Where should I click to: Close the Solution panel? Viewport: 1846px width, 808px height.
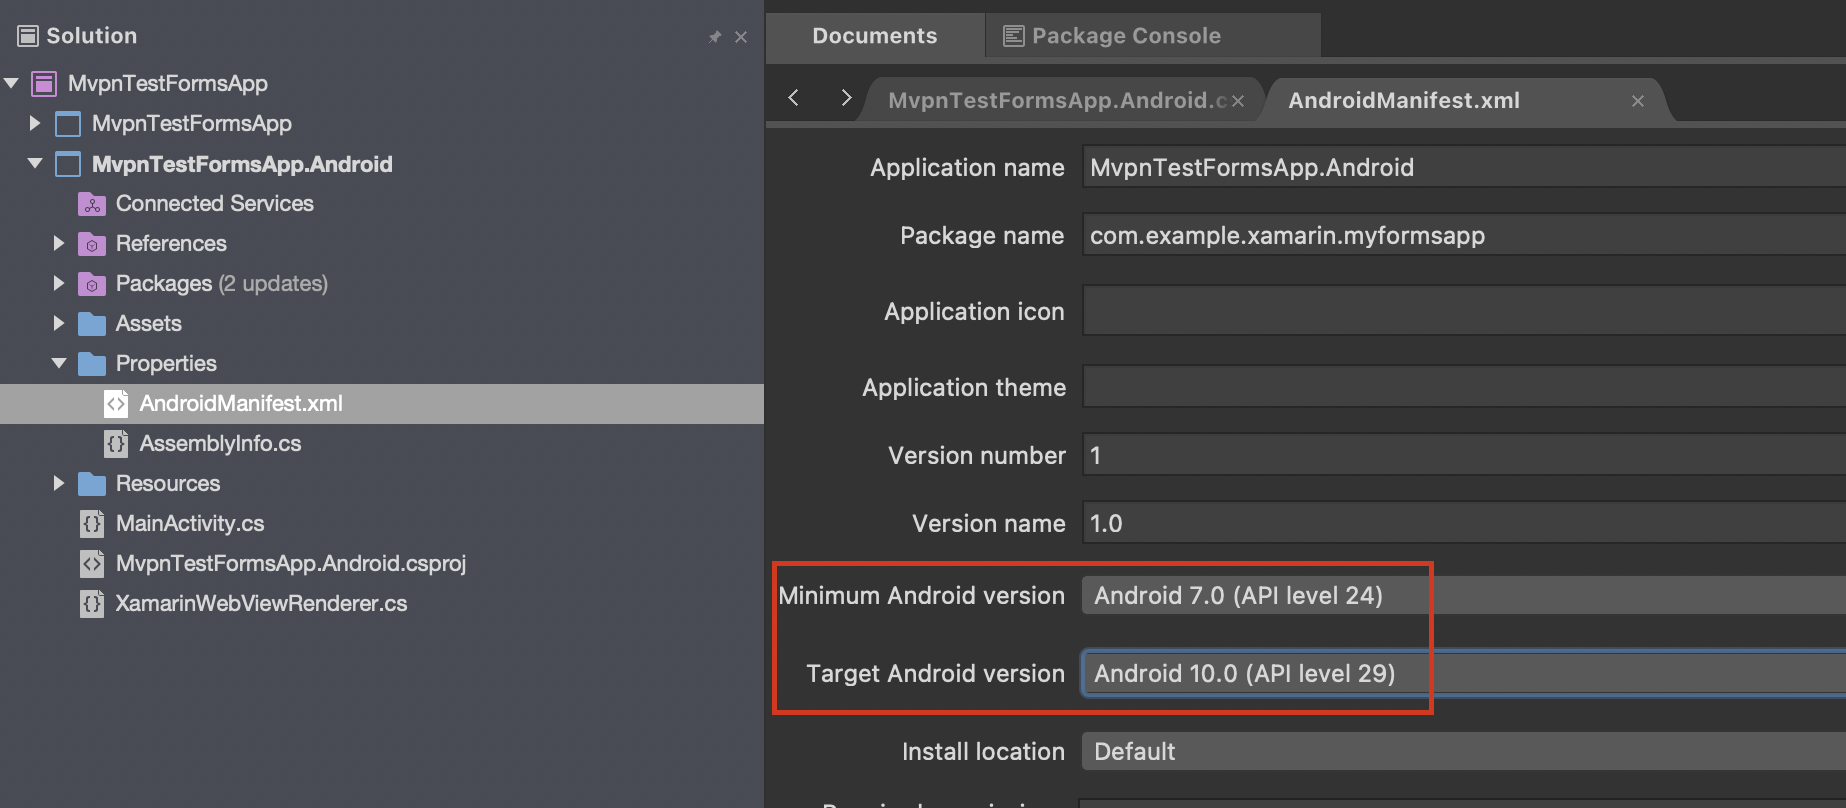tap(741, 37)
